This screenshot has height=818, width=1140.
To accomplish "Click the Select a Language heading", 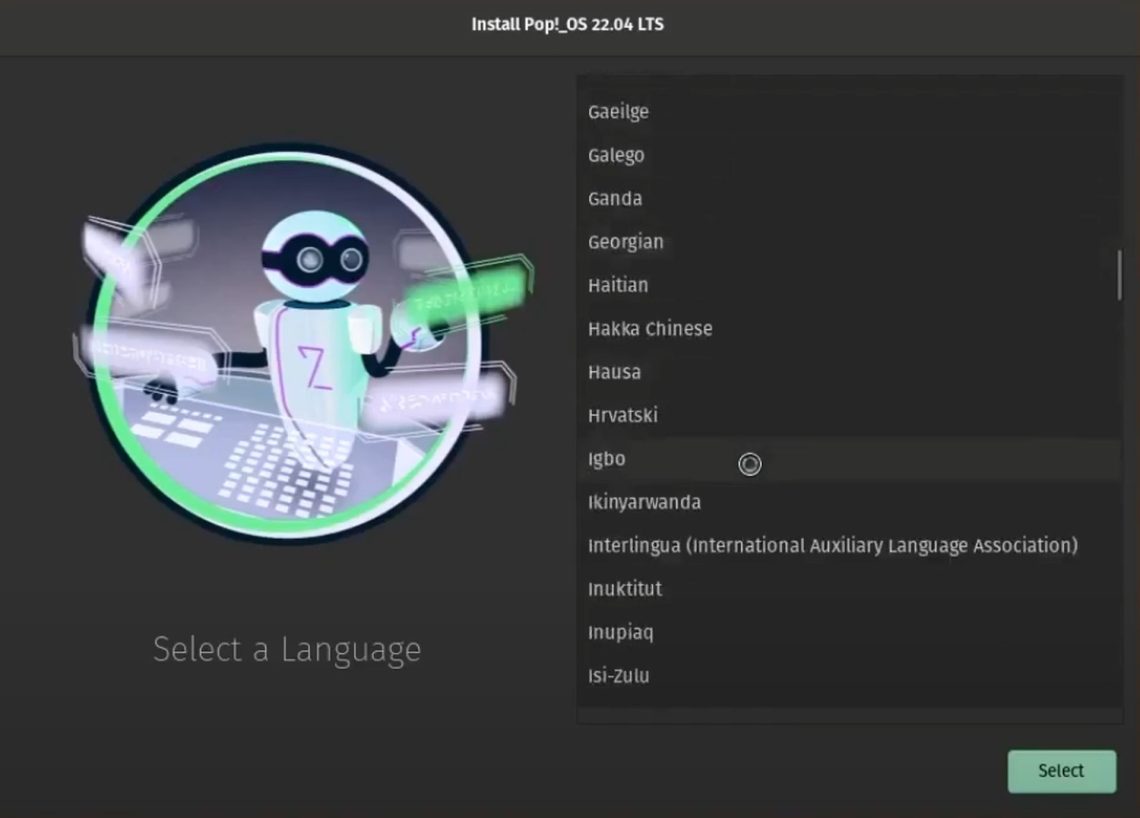I will click(286, 649).
